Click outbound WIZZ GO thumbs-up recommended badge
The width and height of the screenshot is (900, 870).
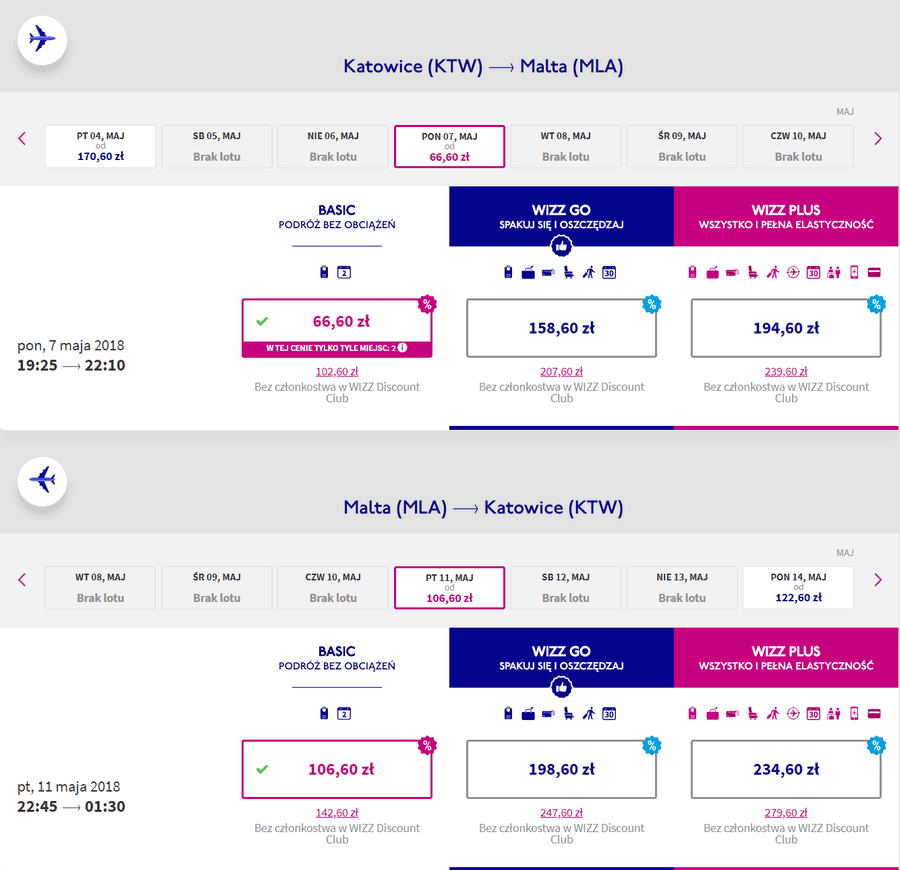click(561, 247)
